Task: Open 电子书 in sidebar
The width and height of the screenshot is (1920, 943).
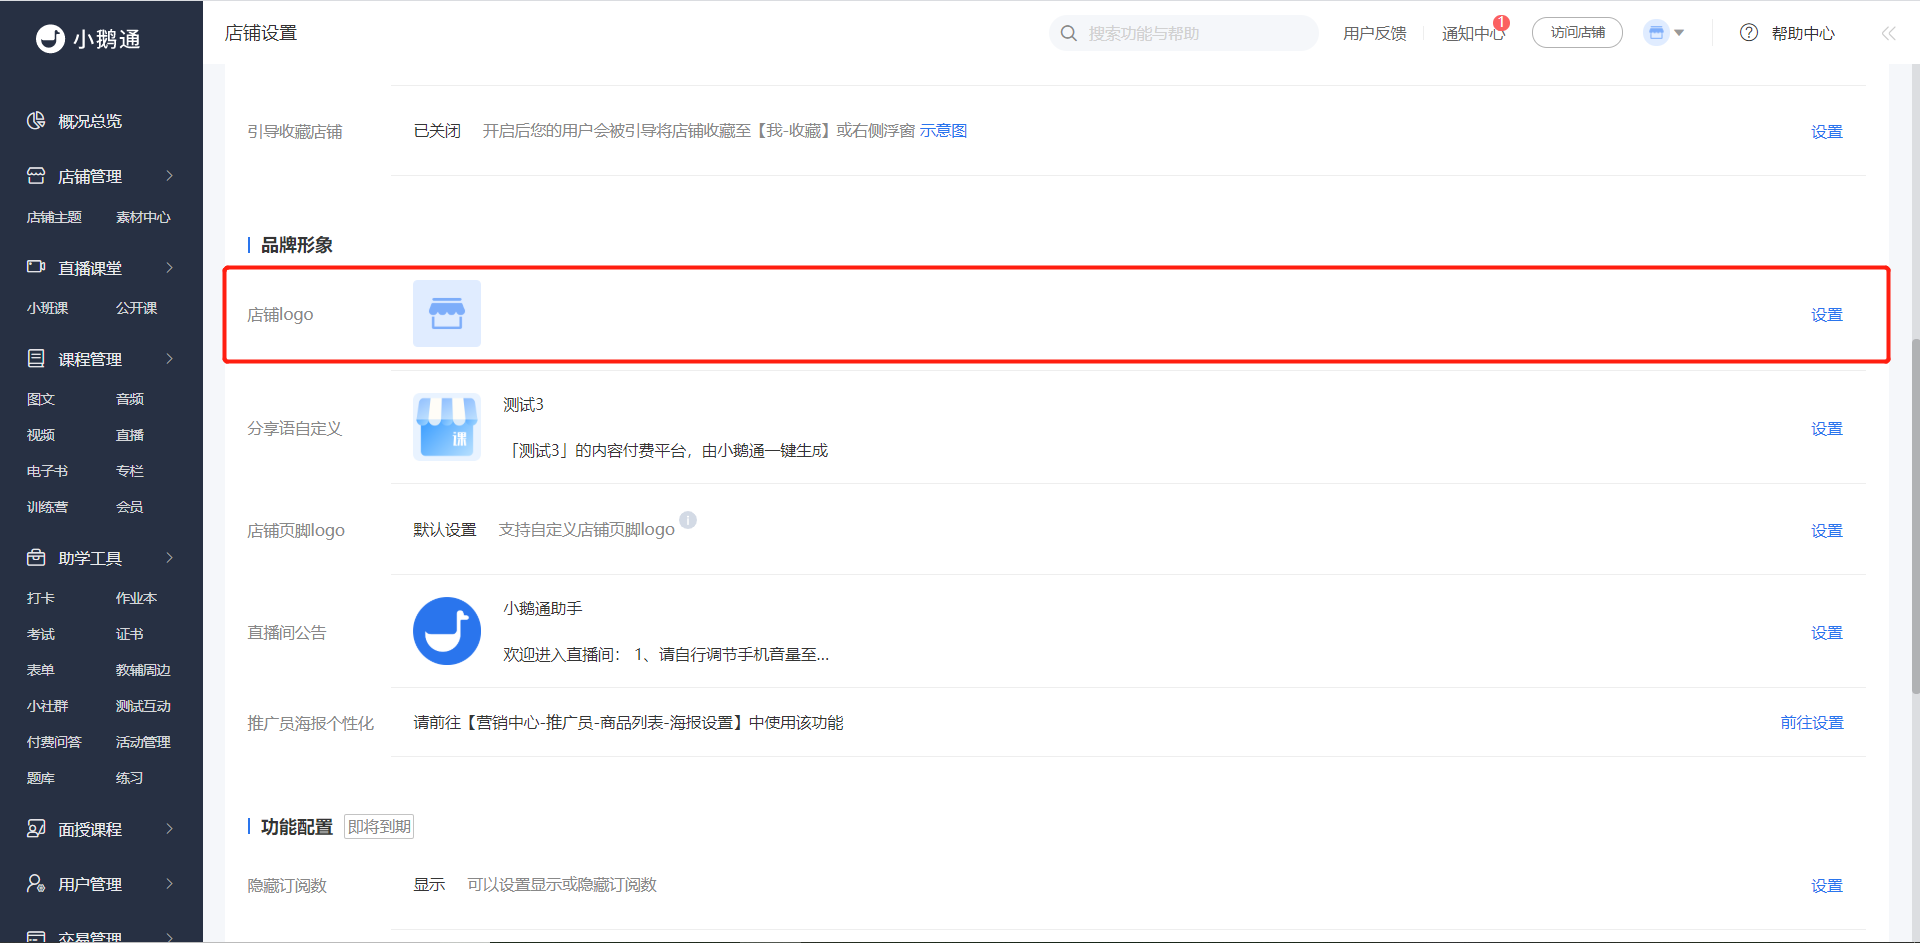Action: coord(47,471)
